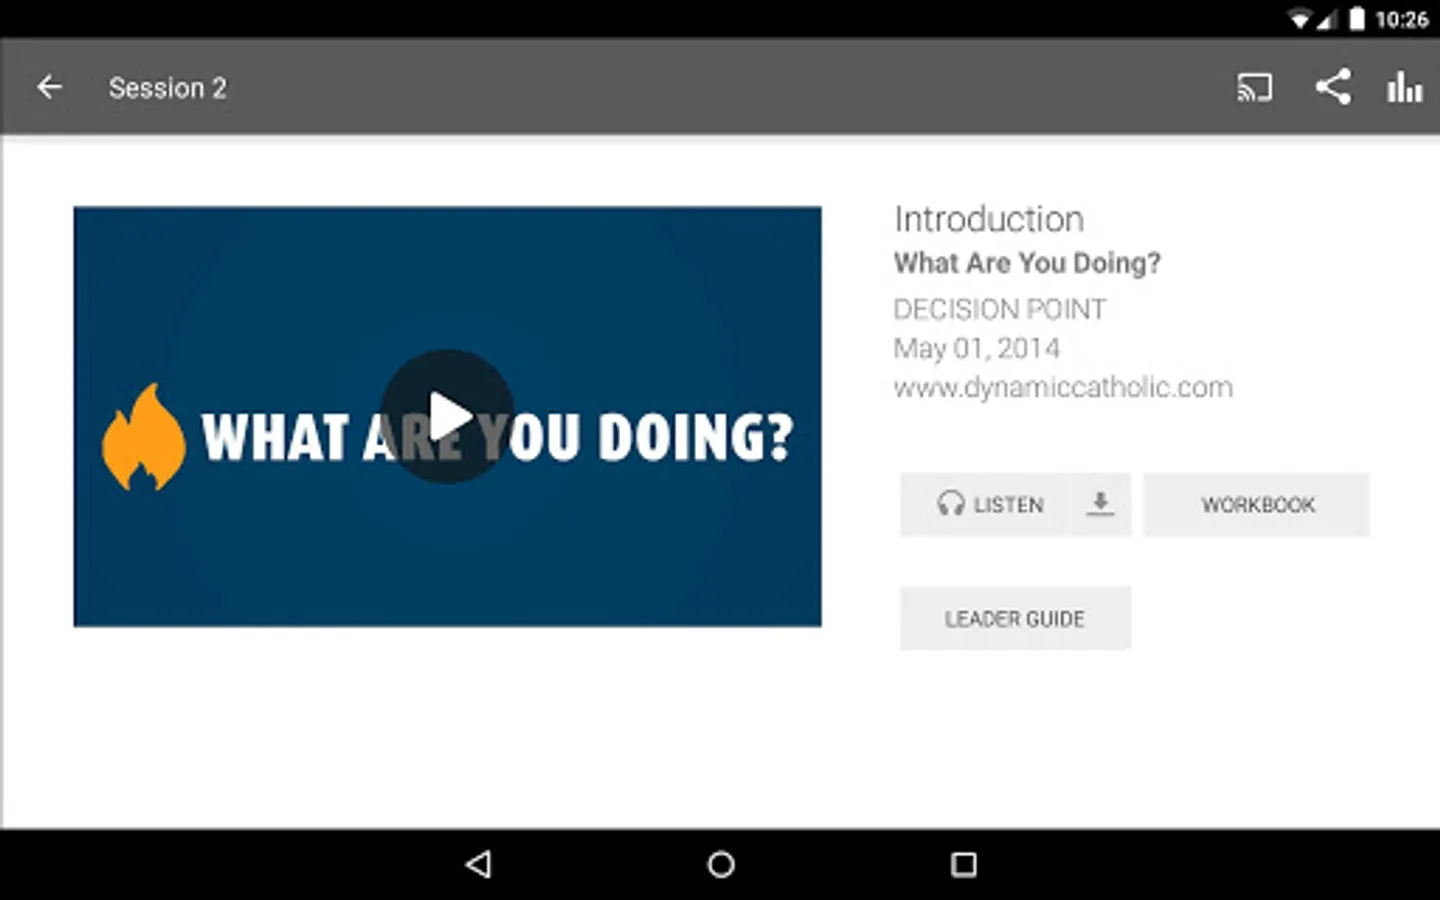The height and width of the screenshot is (900, 1440).
Task: Open Android recent apps square button
Action: point(963,864)
